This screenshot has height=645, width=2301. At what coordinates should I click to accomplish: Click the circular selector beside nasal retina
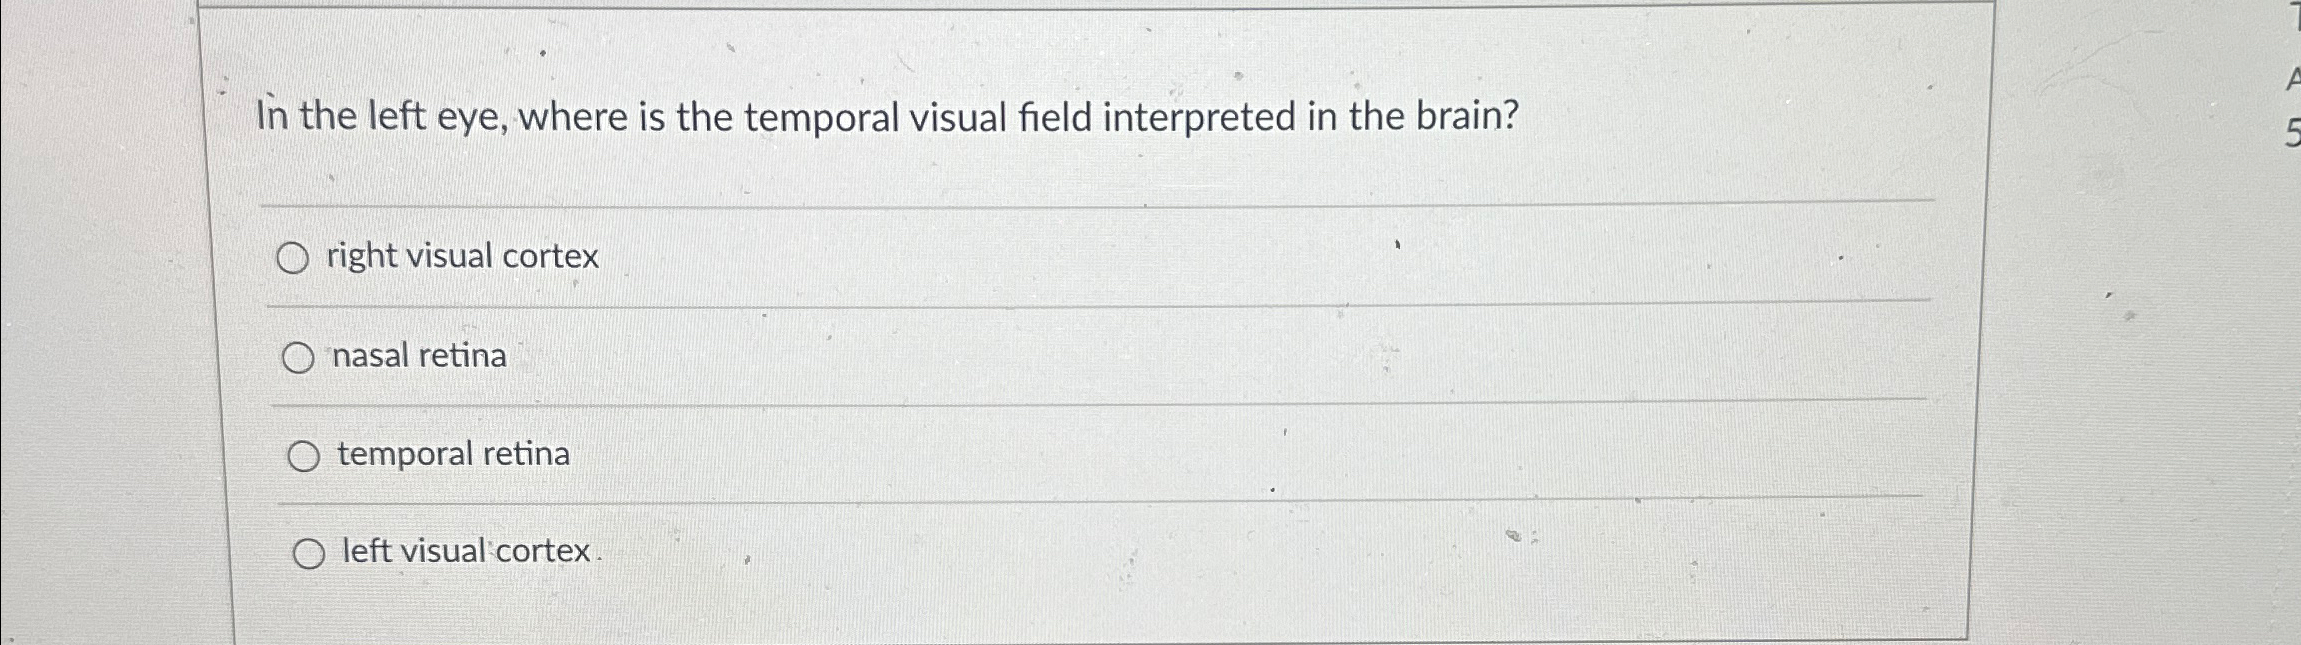click(300, 356)
